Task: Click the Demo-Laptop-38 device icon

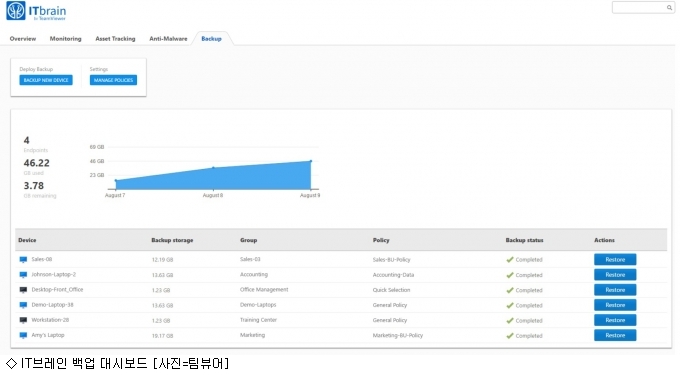Action: pyautogui.click(x=23, y=305)
